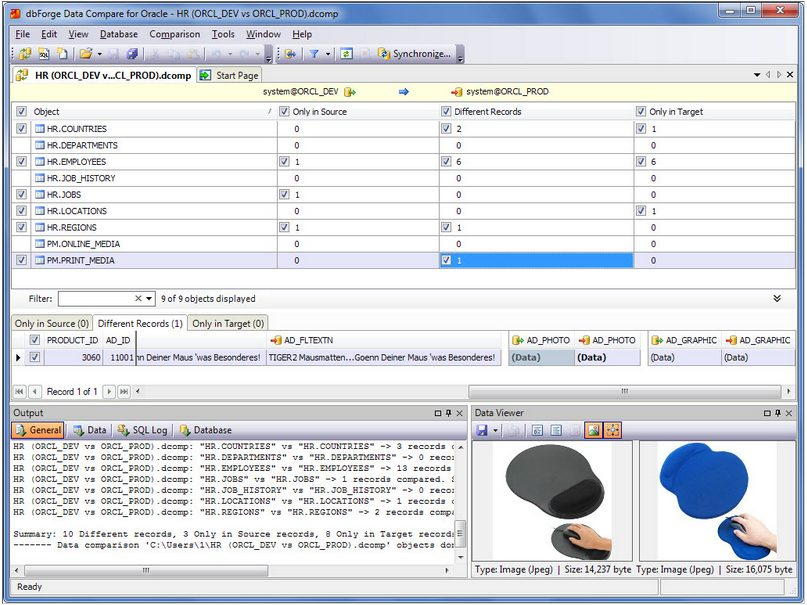
Task: Expand the double chevron beside filter row
Action: click(x=777, y=298)
